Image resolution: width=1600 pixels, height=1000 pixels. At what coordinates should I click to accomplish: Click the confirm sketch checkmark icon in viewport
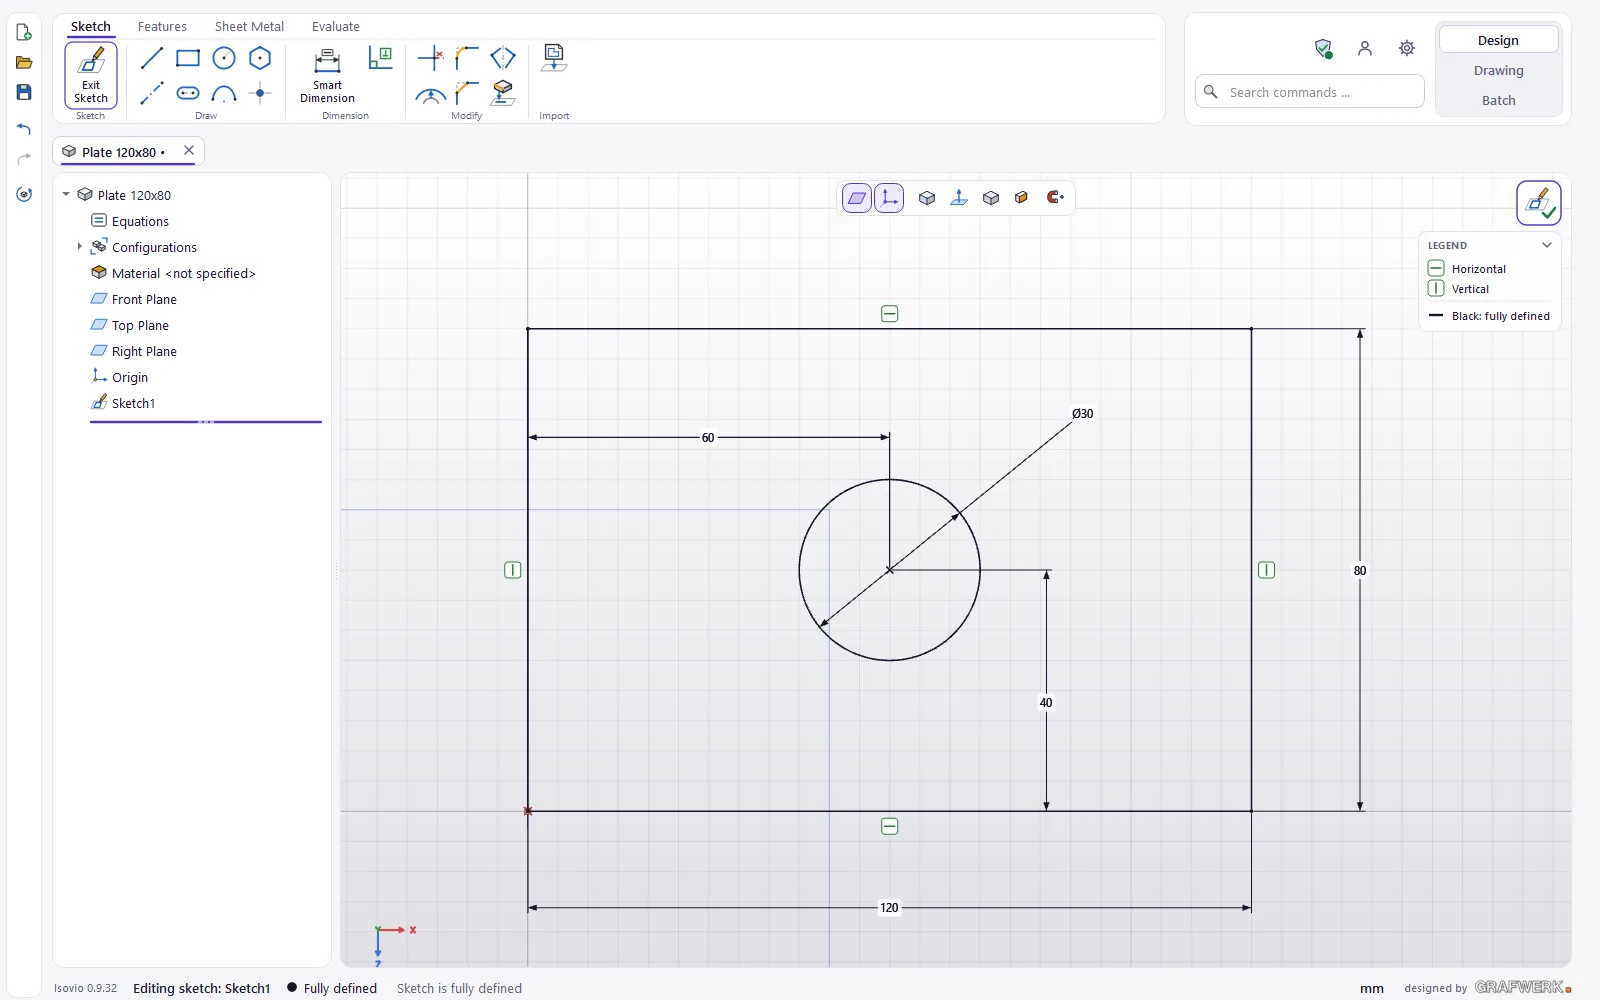click(x=1539, y=203)
